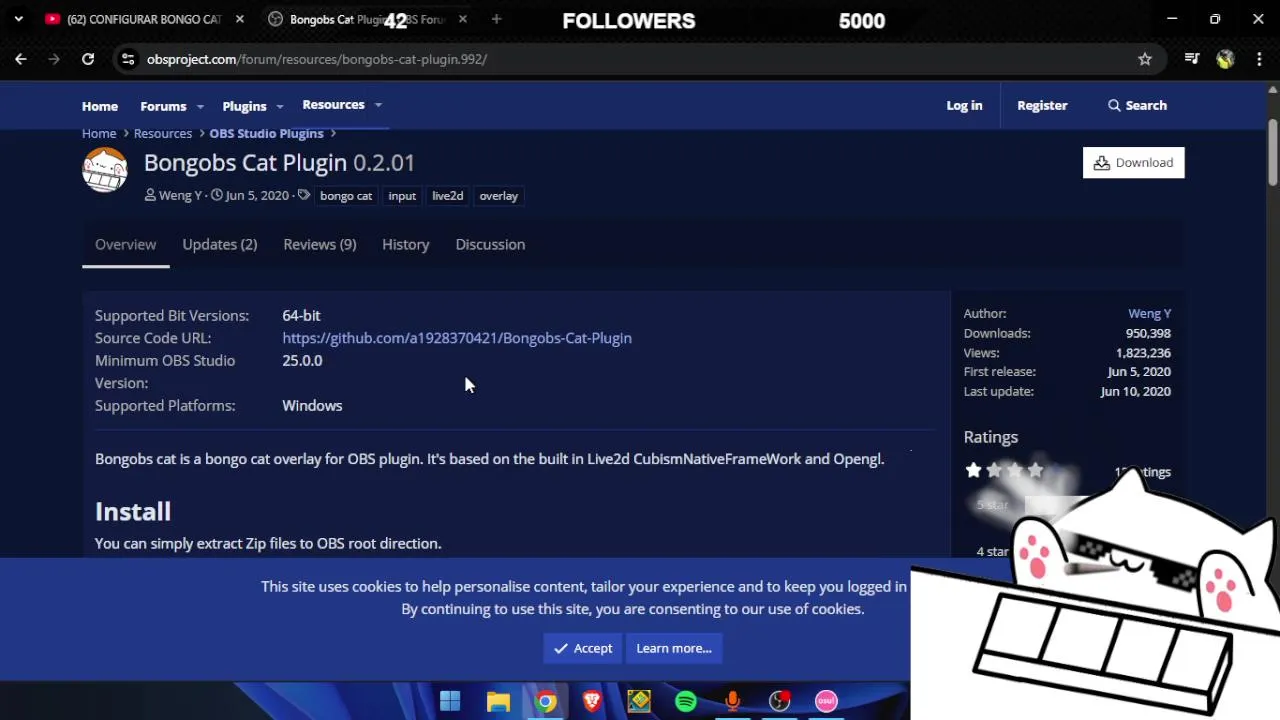The width and height of the screenshot is (1280, 720).
Task: View site information icon in address bar
Action: coord(128,59)
